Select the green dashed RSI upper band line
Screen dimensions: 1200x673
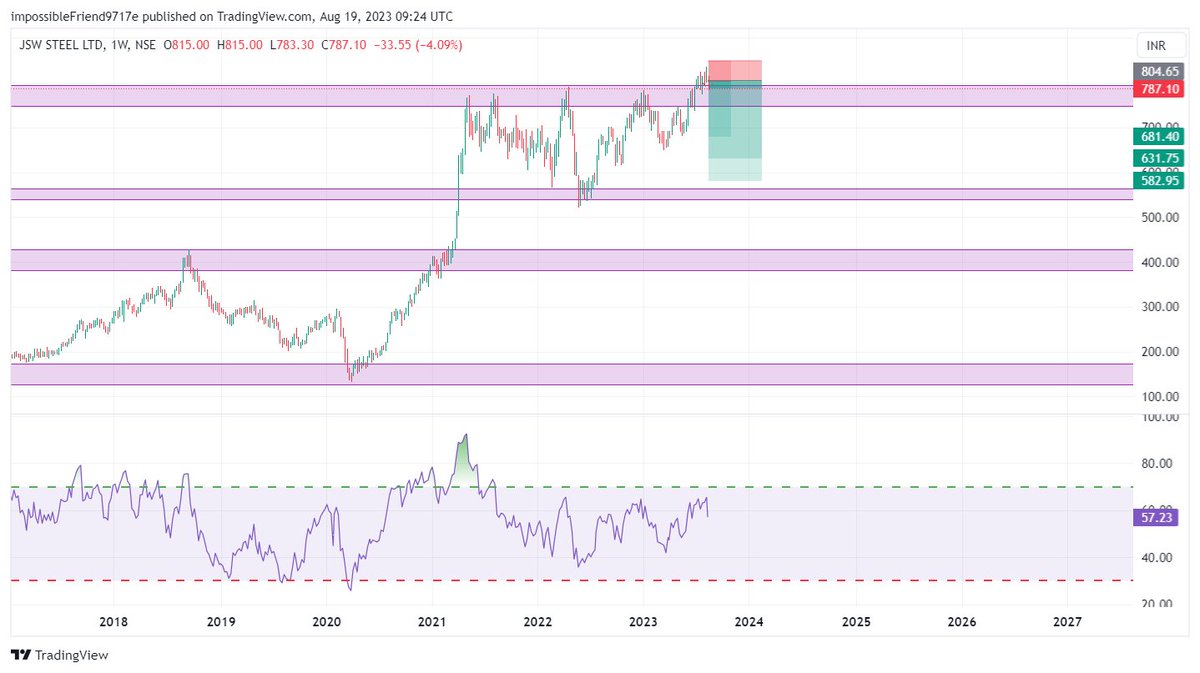coord(572,487)
